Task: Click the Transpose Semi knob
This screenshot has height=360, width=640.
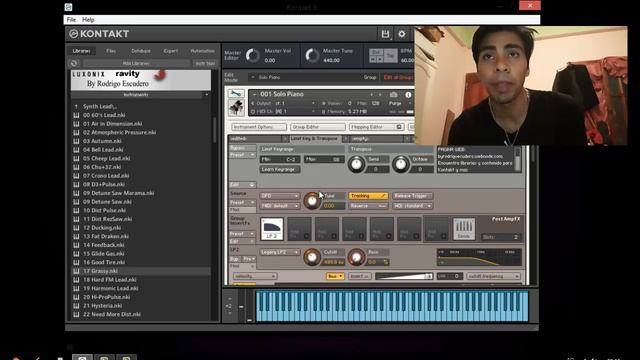Action: click(356, 164)
